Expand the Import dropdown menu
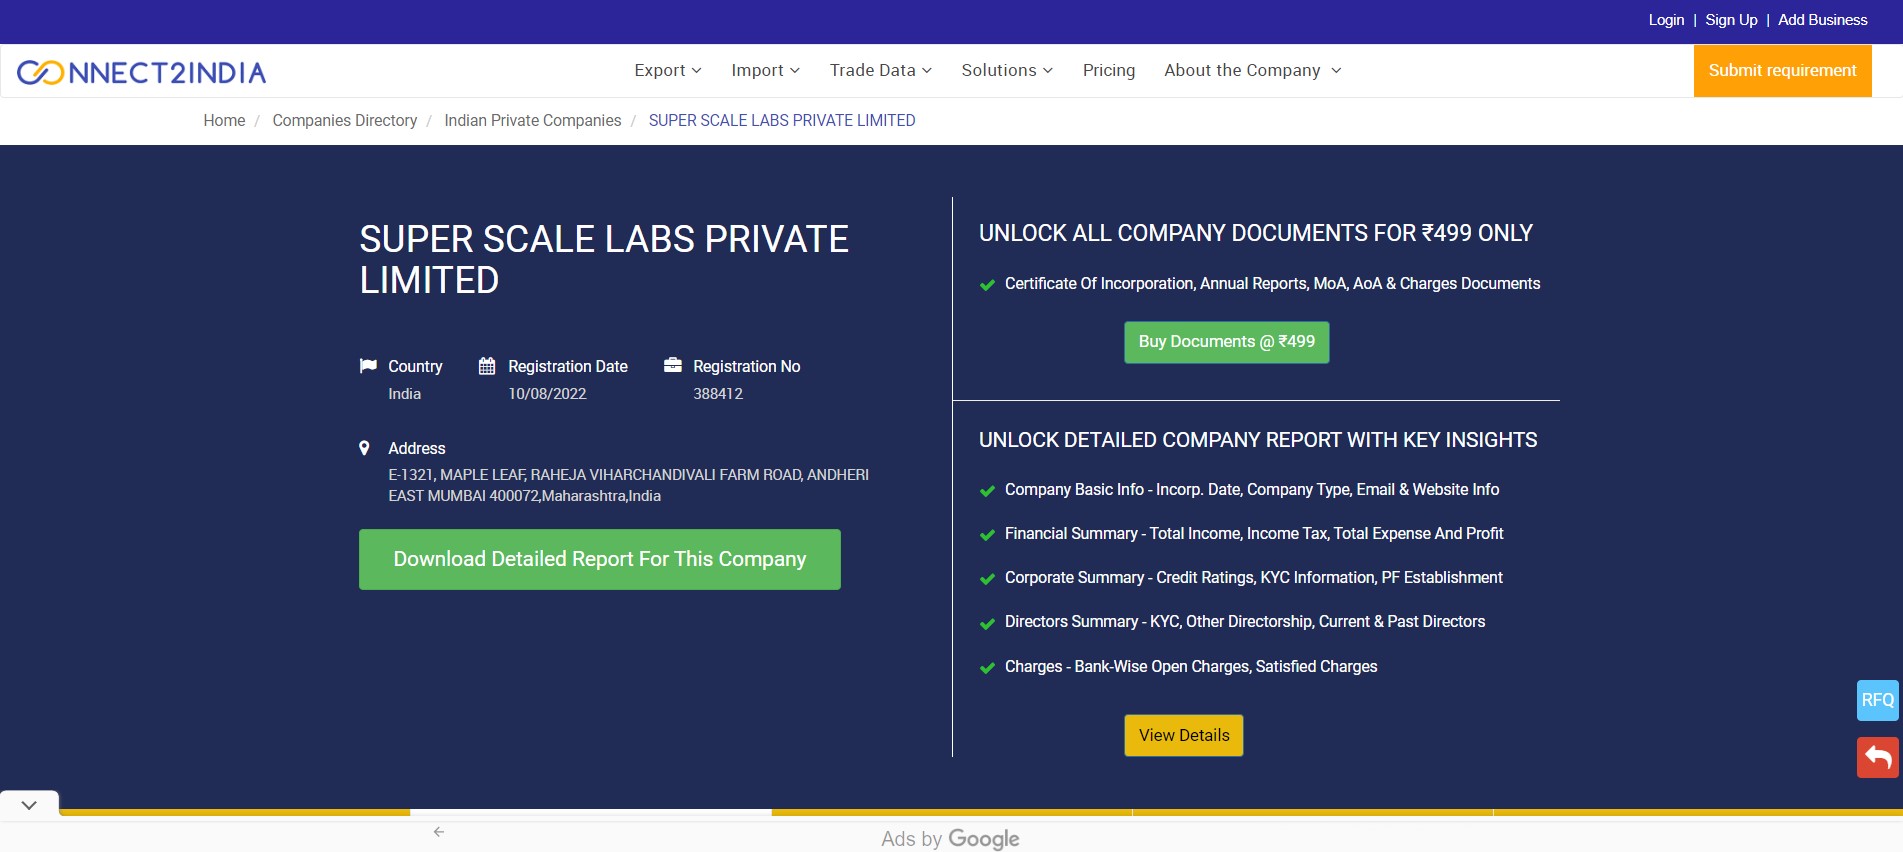 [766, 70]
